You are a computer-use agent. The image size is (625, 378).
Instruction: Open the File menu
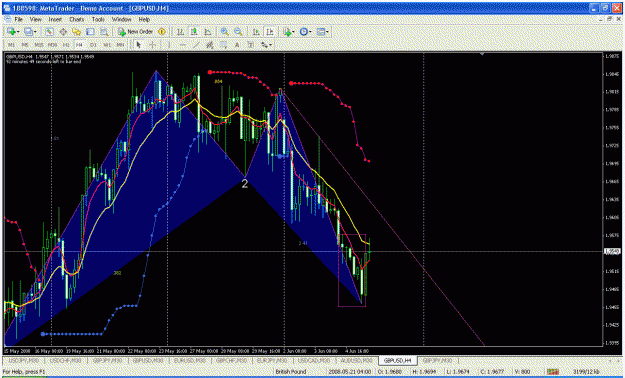tap(18, 19)
